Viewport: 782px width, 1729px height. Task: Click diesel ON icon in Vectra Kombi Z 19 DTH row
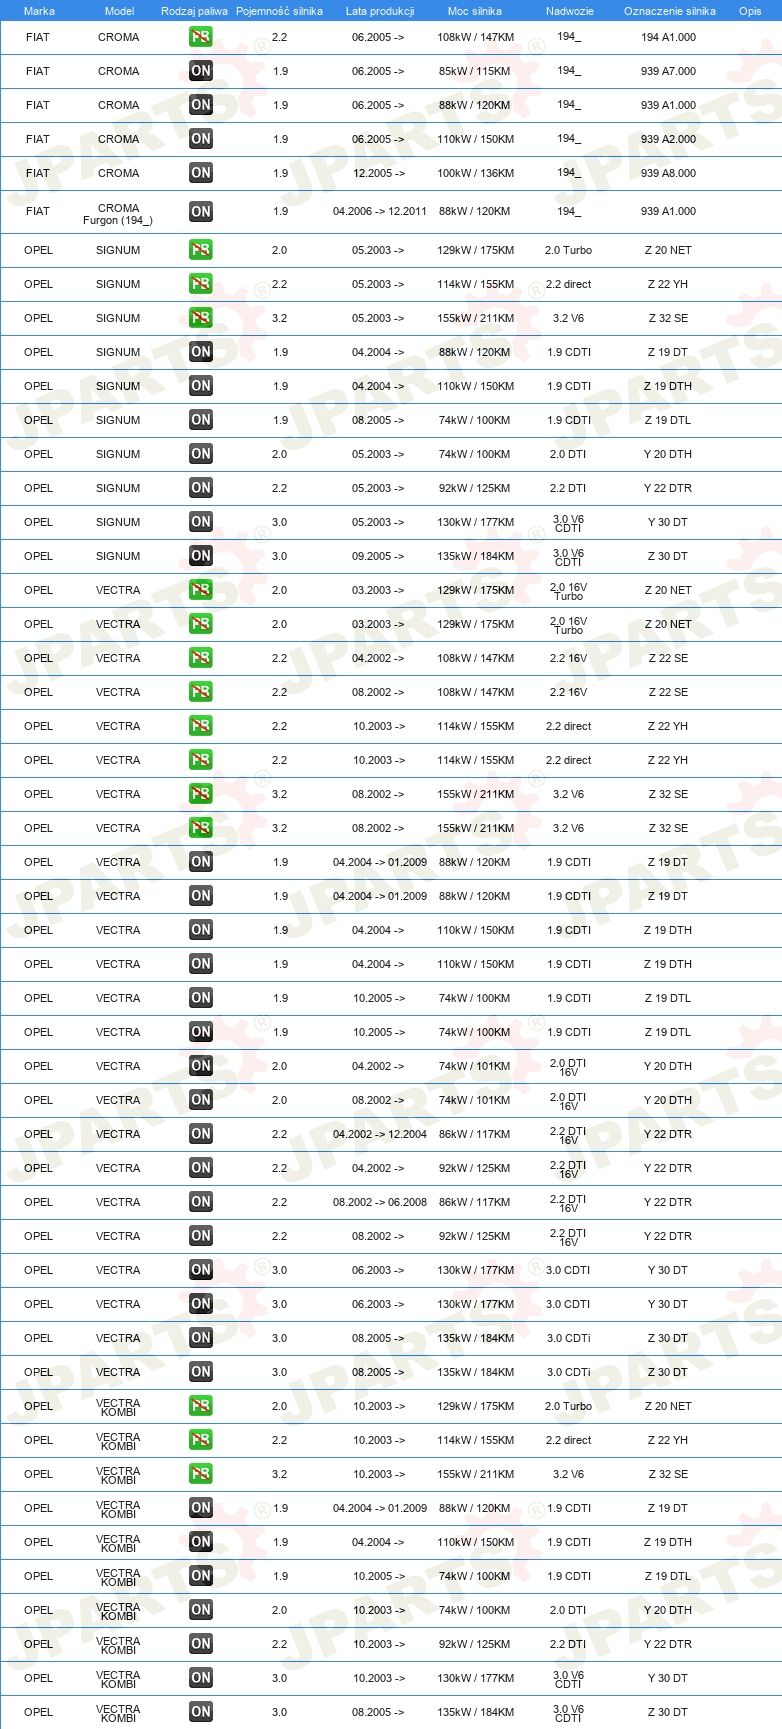tap(201, 1542)
